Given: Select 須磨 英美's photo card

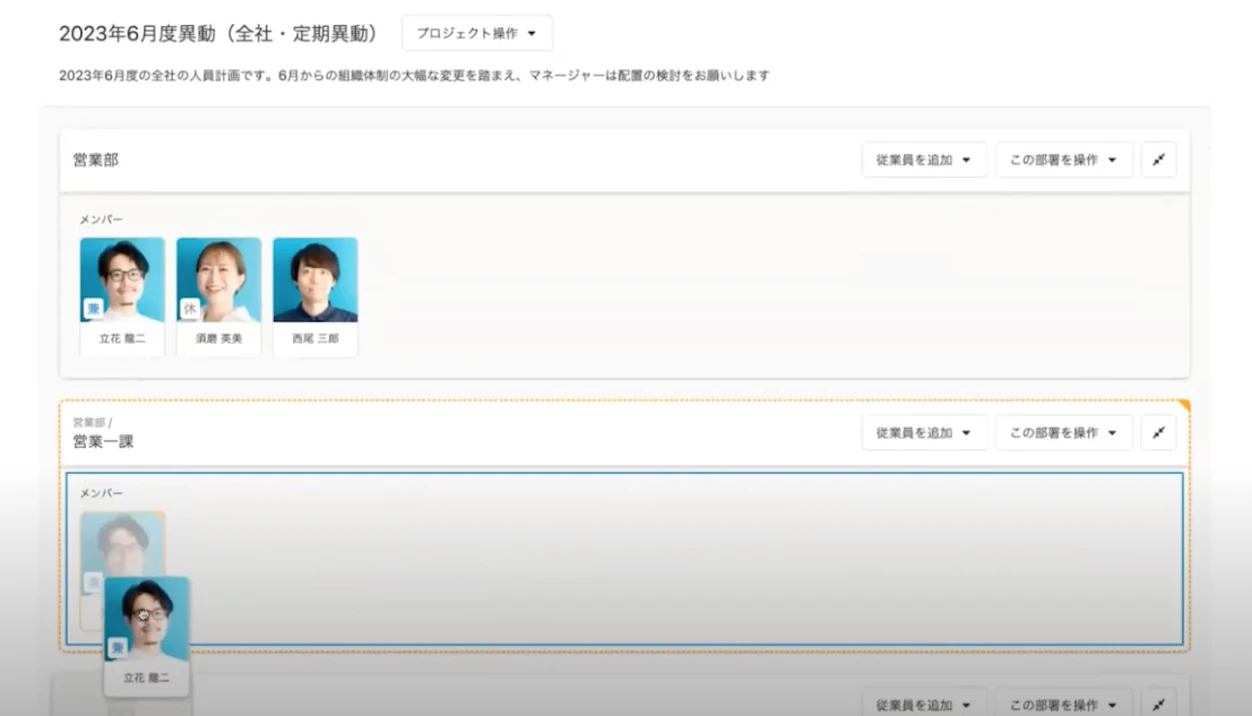Looking at the screenshot, I should pos(219,296).
